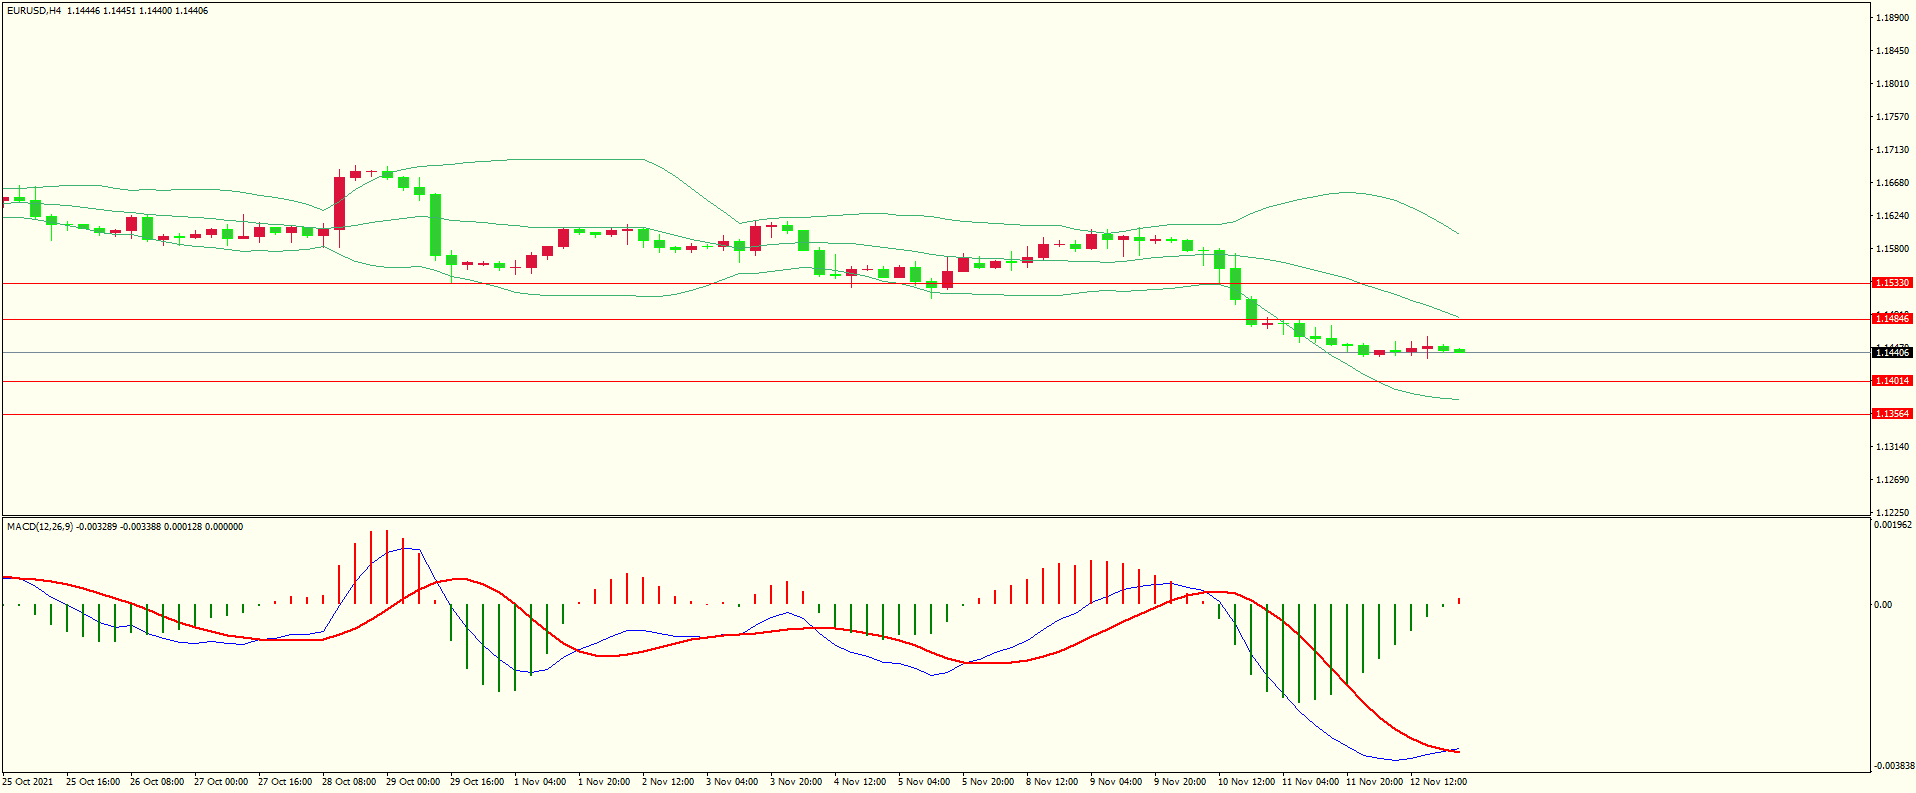Click the red 1.13564 price level tag

point(1891,414)
